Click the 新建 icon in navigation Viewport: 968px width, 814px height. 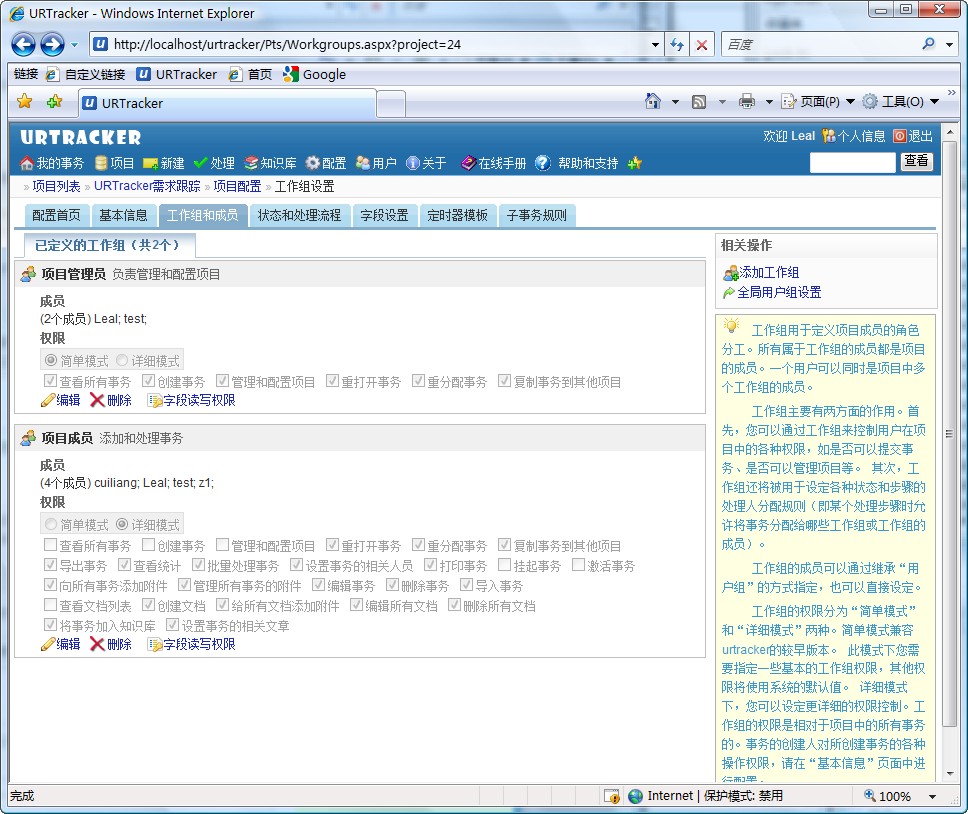[x=151, y=164]
